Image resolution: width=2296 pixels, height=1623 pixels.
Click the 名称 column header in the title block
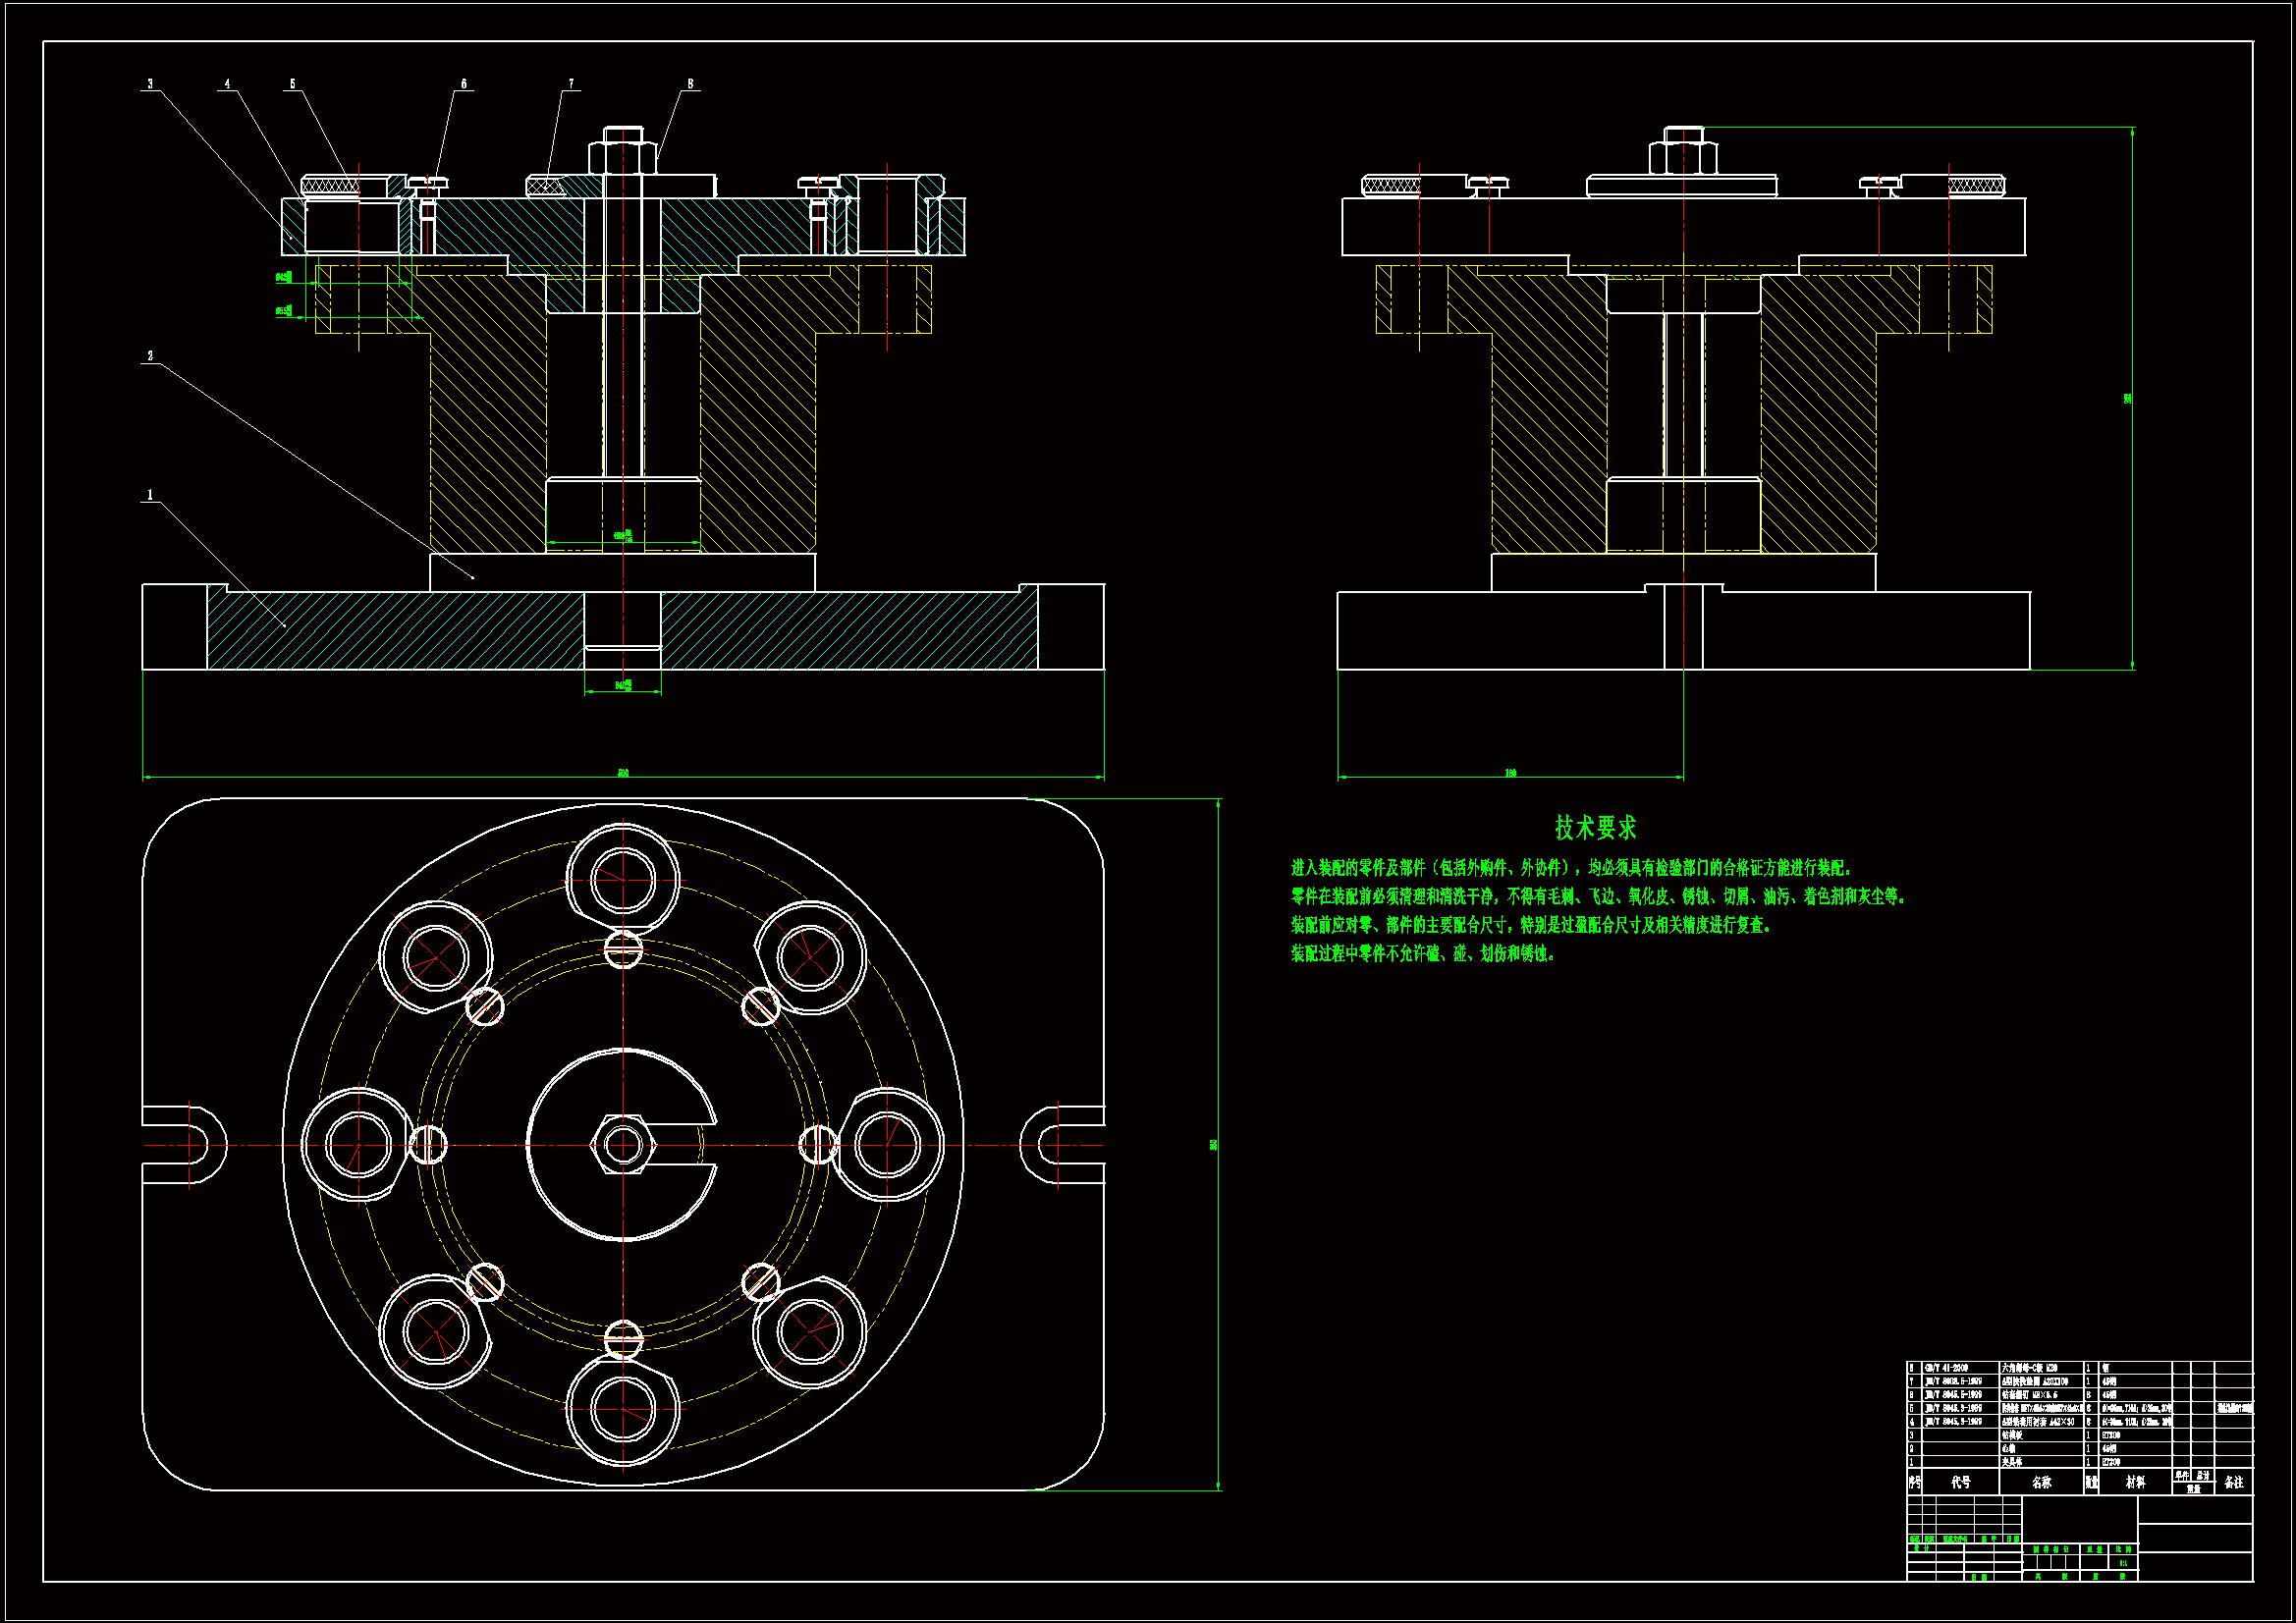(x=2041, y=1483)
